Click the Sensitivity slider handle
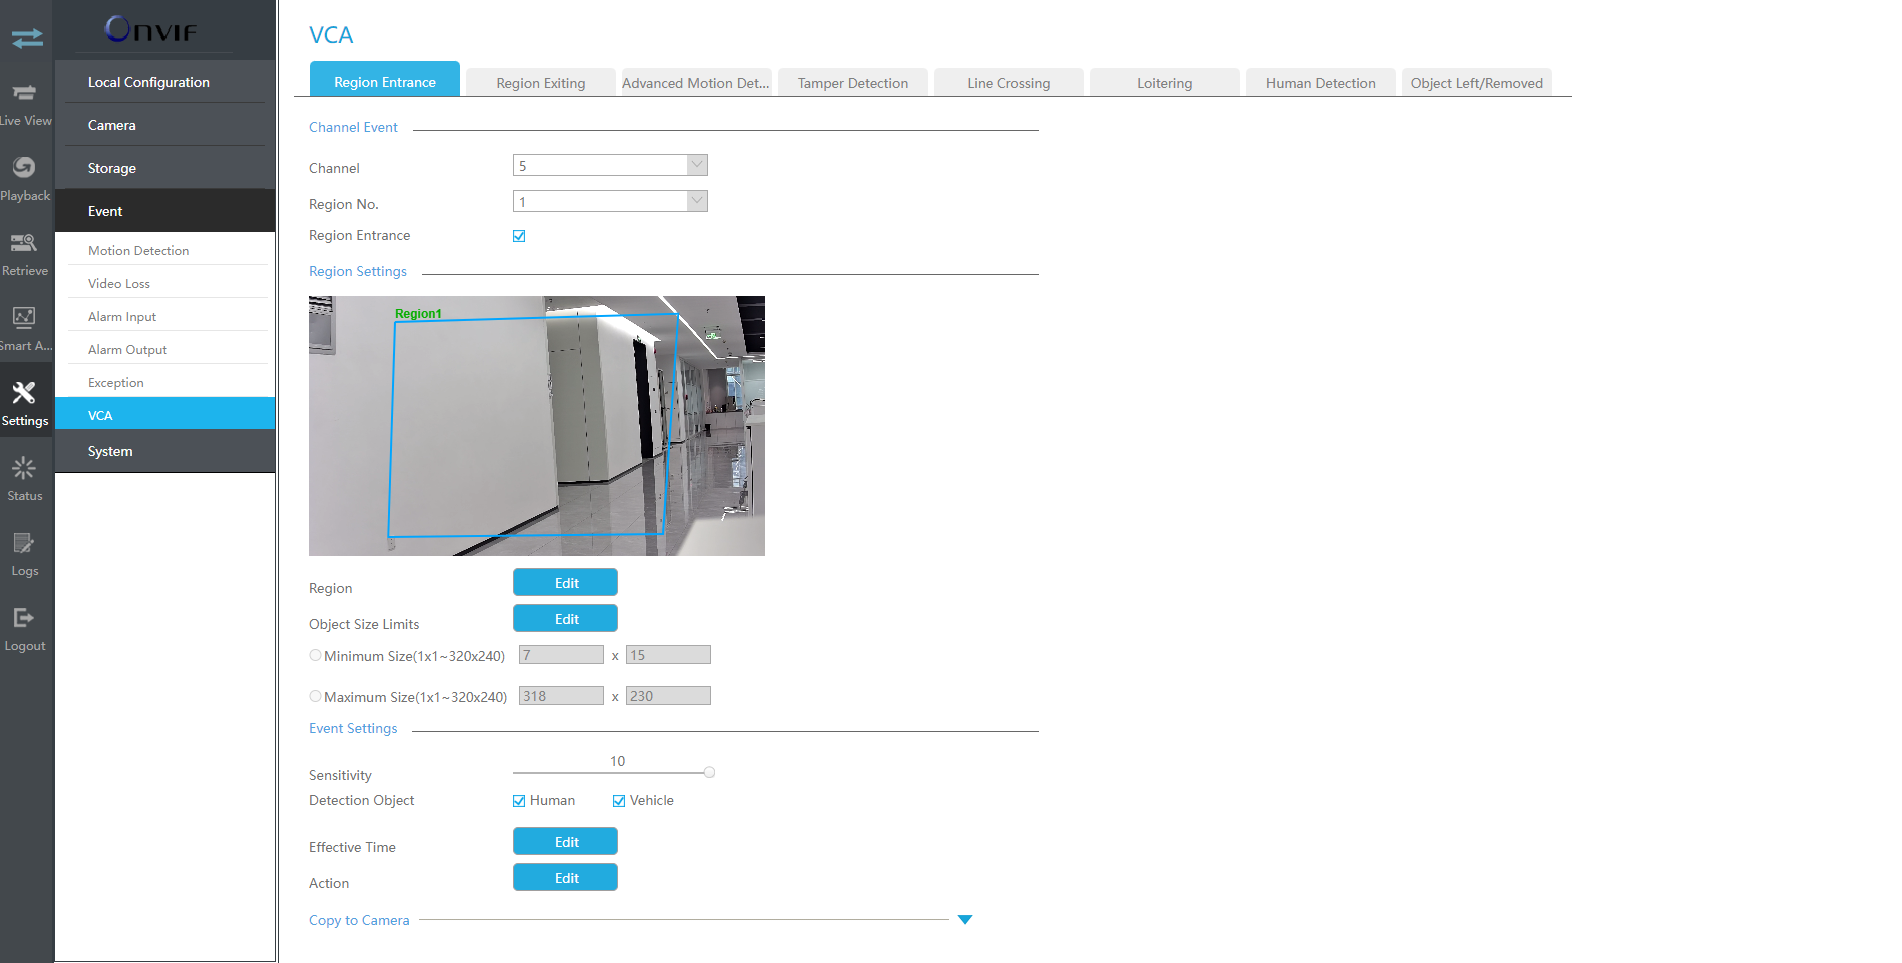Viewport: 1902px width, 963px height. tap(709, 772)
